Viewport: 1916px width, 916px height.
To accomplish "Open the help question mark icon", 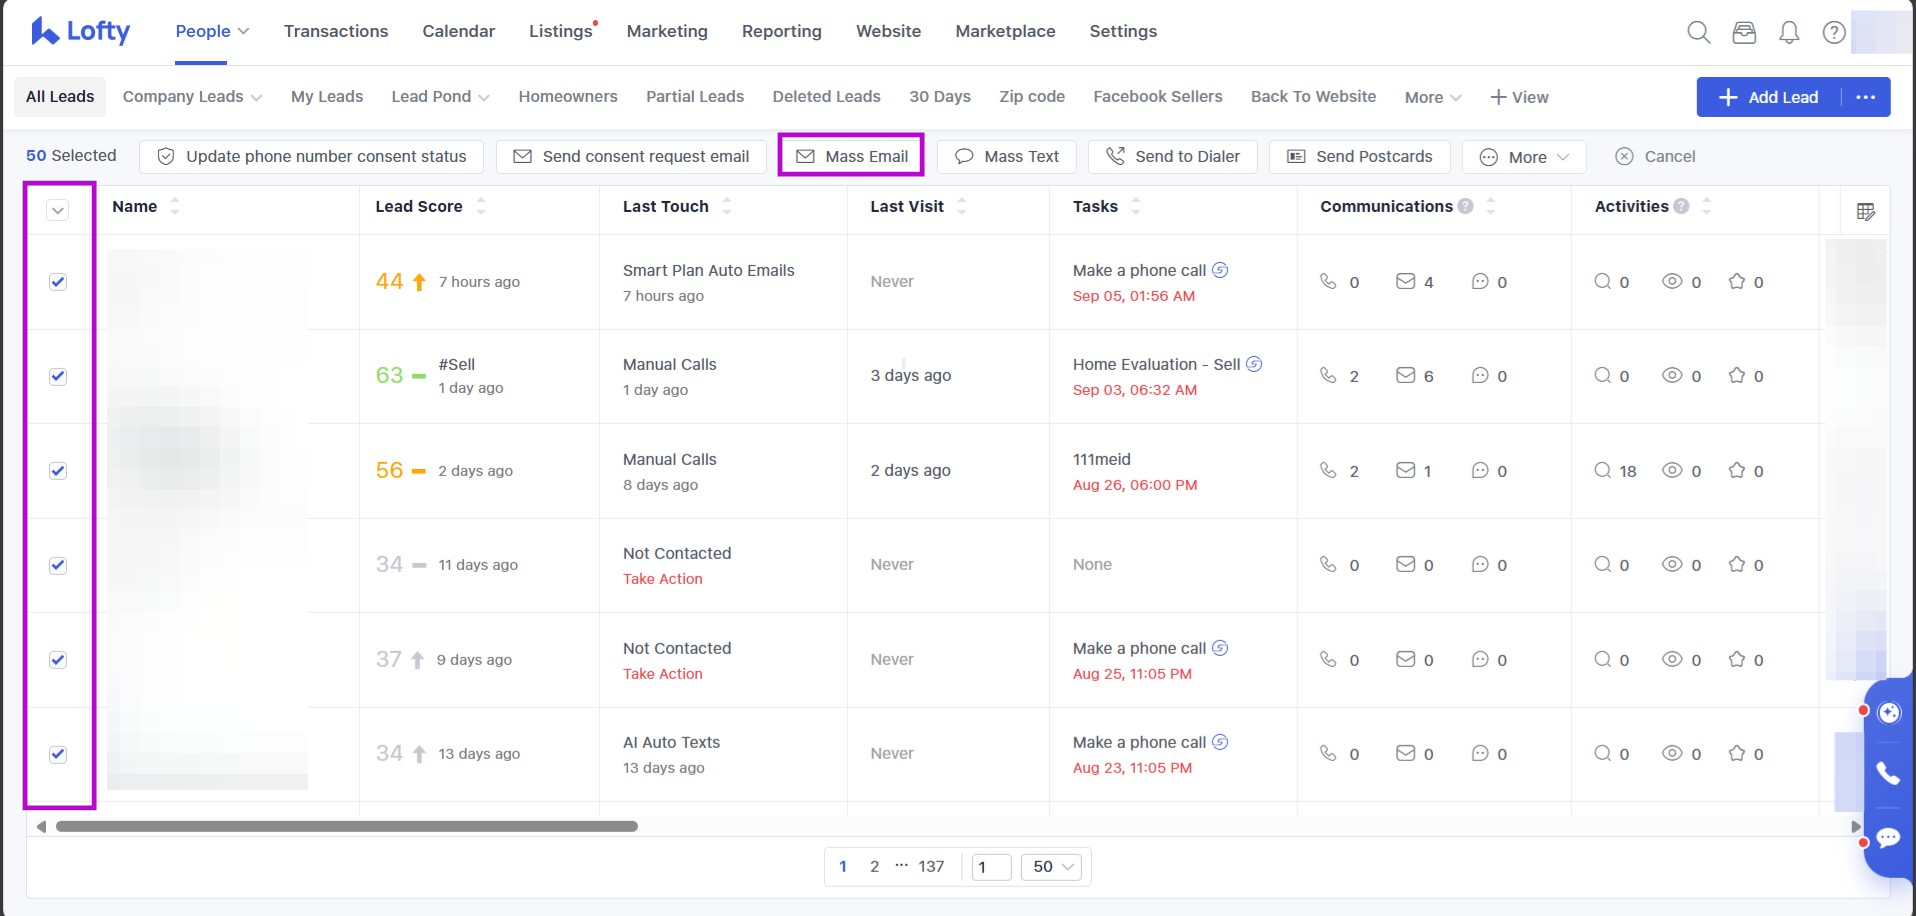I will (1834, 32).
